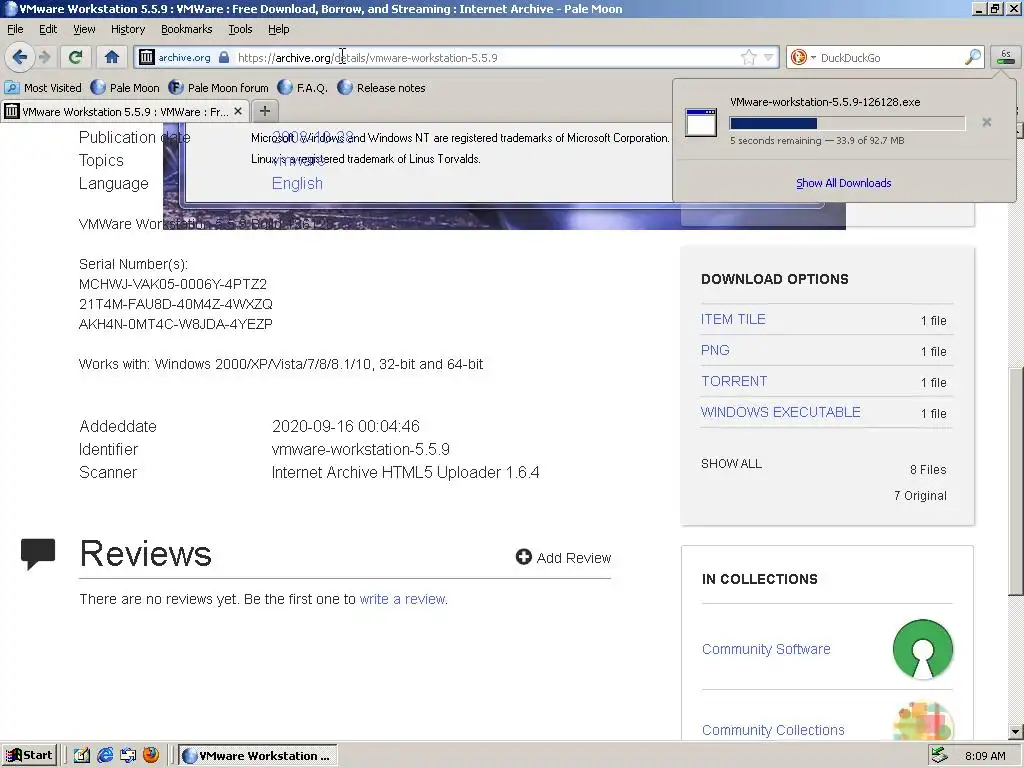Screen dimensions: 1024x768
Task: Select the VMware Workstation taskbar button
Action: click(x=257, y=756)
